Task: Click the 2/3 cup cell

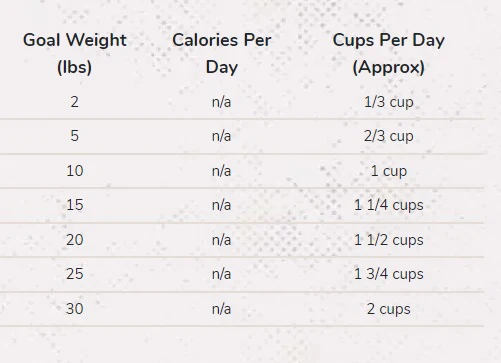Action: [x=389, y=136]
